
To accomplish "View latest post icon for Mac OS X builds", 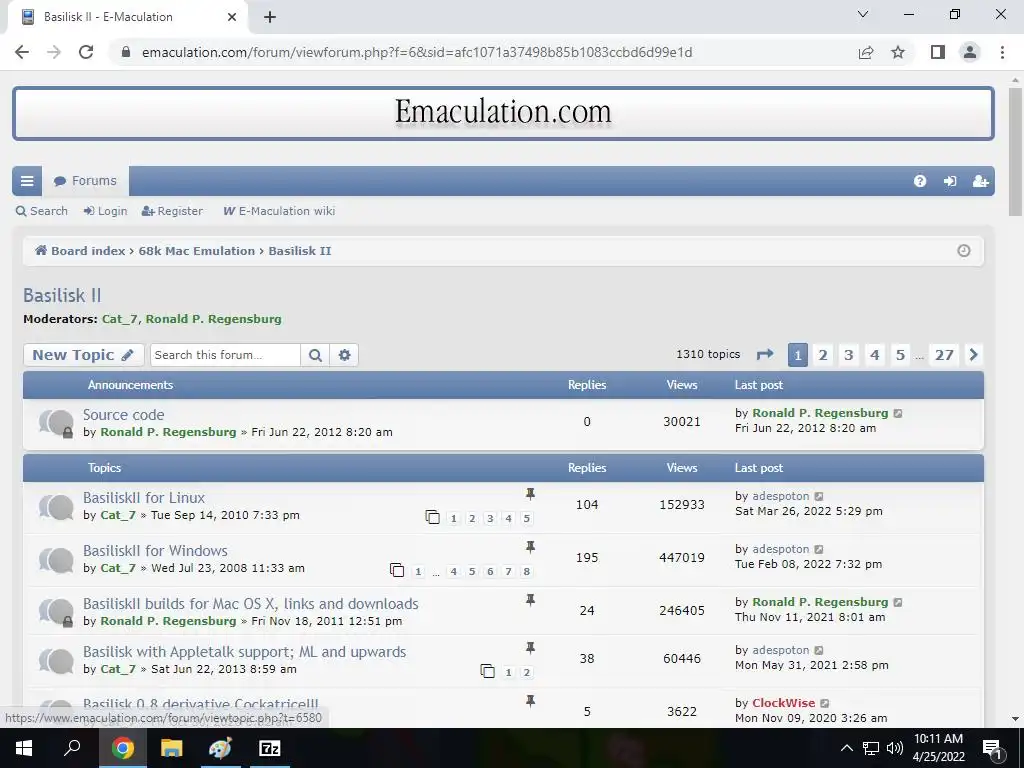I will point(898,602).
